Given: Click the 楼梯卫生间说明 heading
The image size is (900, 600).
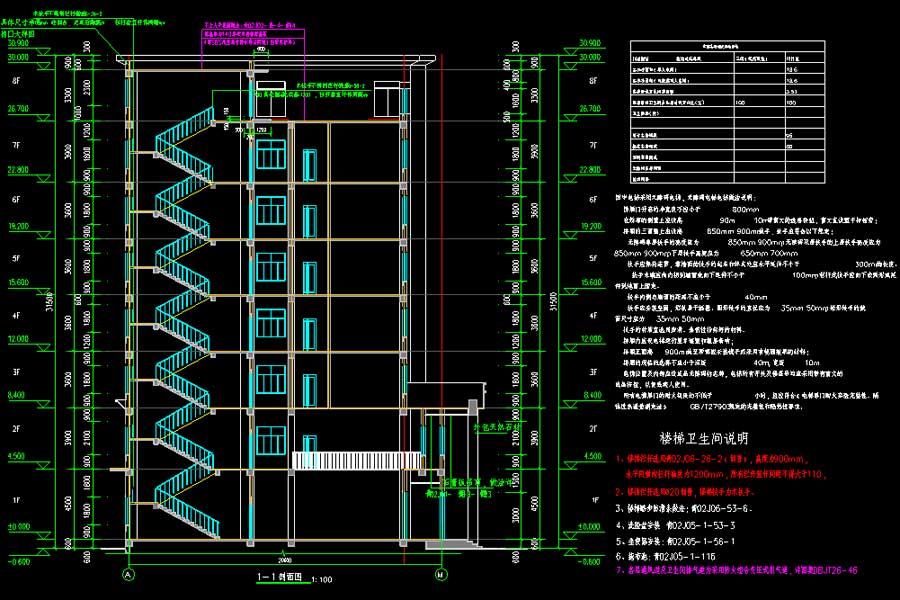Looking at the screenshot, I should click(704, 439).
